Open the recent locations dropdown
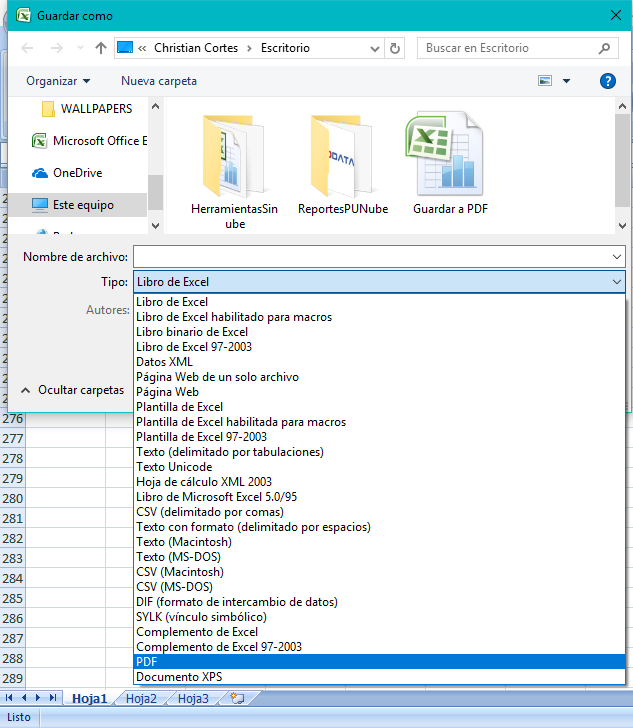 point(80,48)
